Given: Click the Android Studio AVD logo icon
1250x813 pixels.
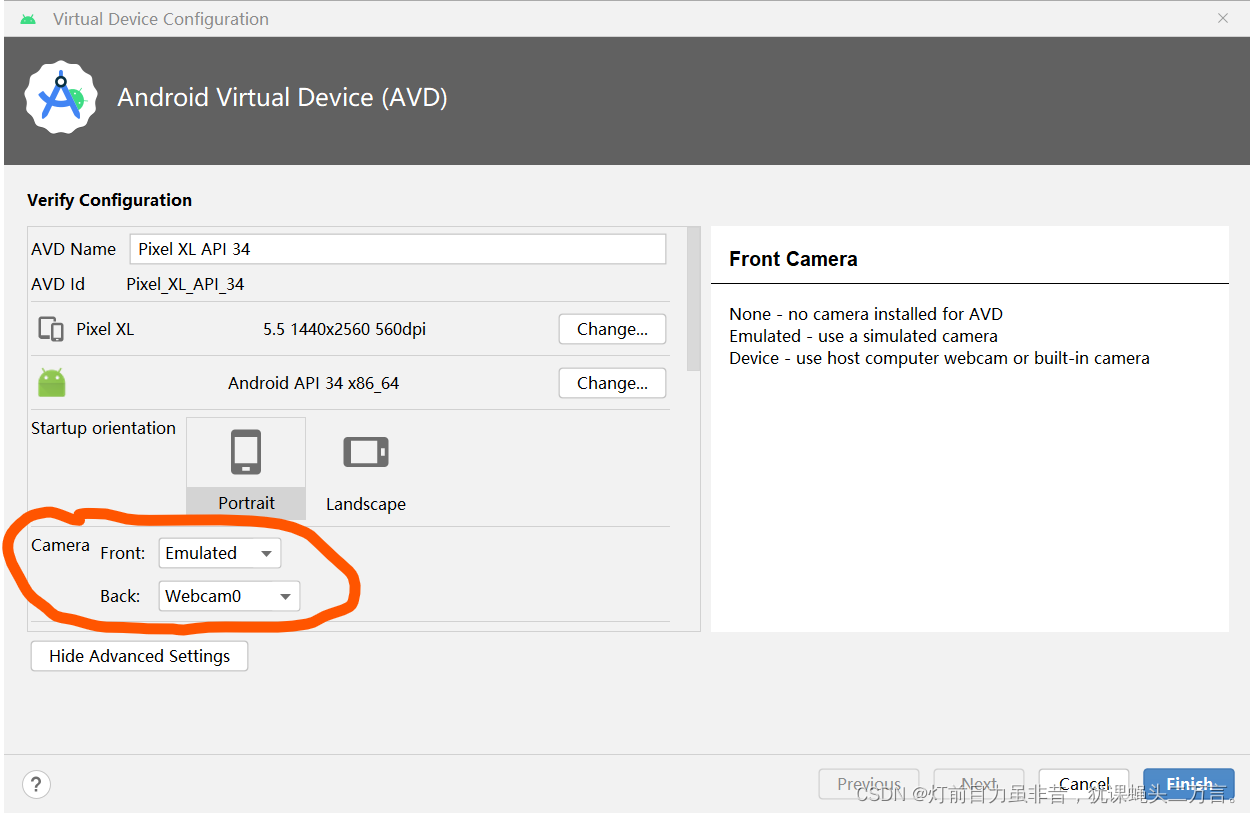Looking at the screenshot, I should coord(61,97).
